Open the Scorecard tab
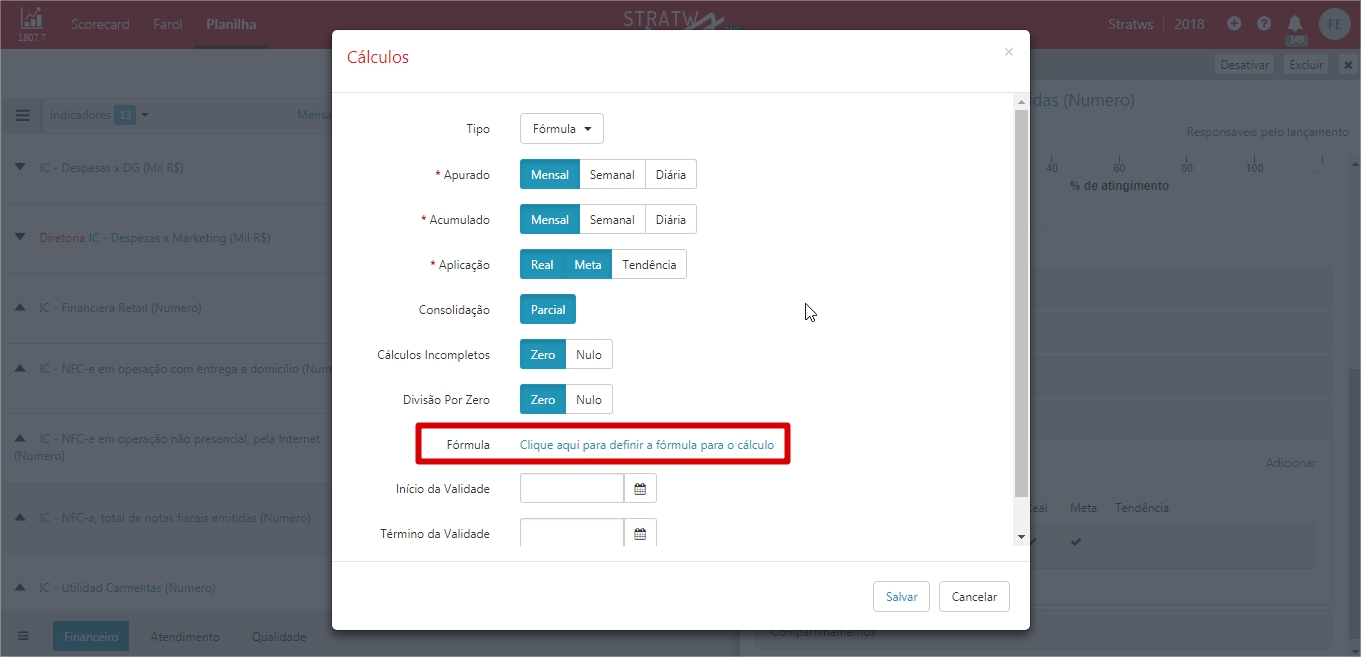Viewport: 1361px width, 657px height. tap(100, 24)
